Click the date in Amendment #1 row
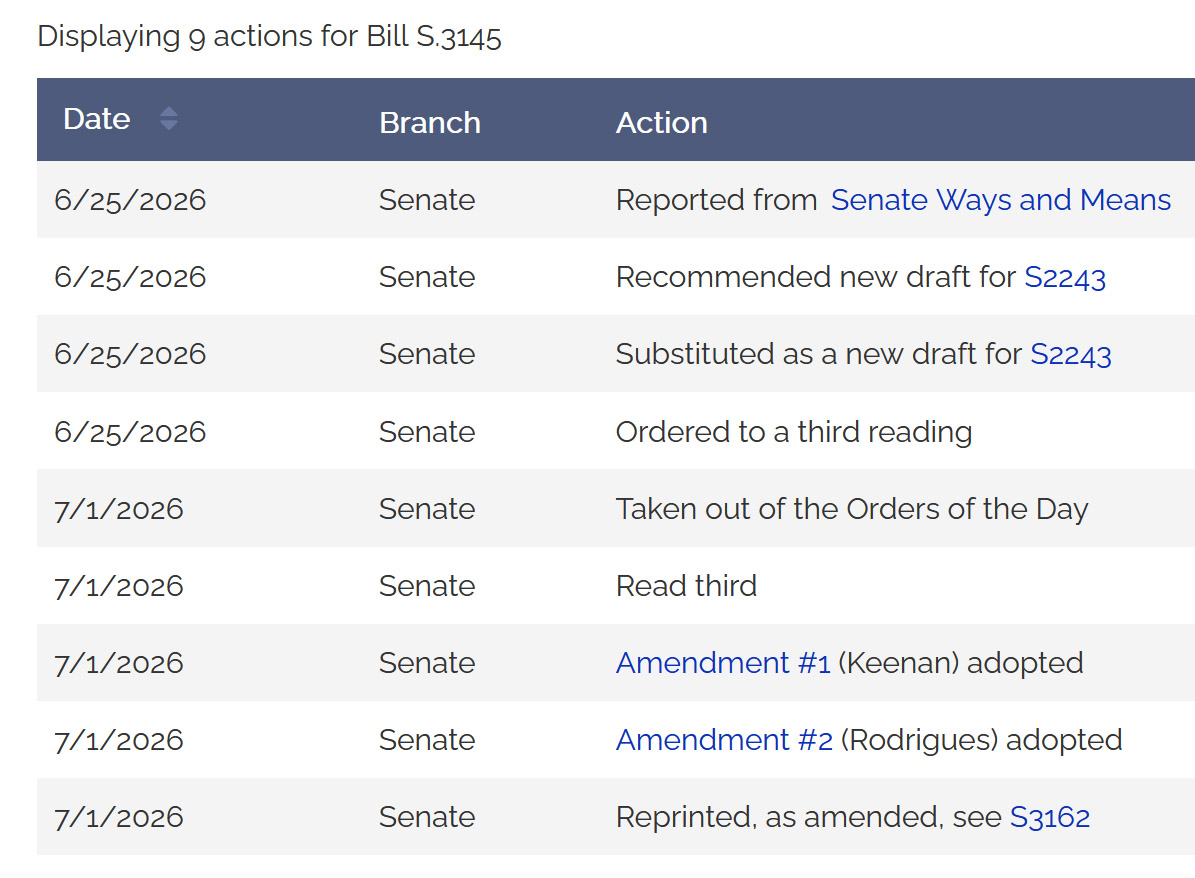This screenshot has width=1195, height=878. coord(119,664)
